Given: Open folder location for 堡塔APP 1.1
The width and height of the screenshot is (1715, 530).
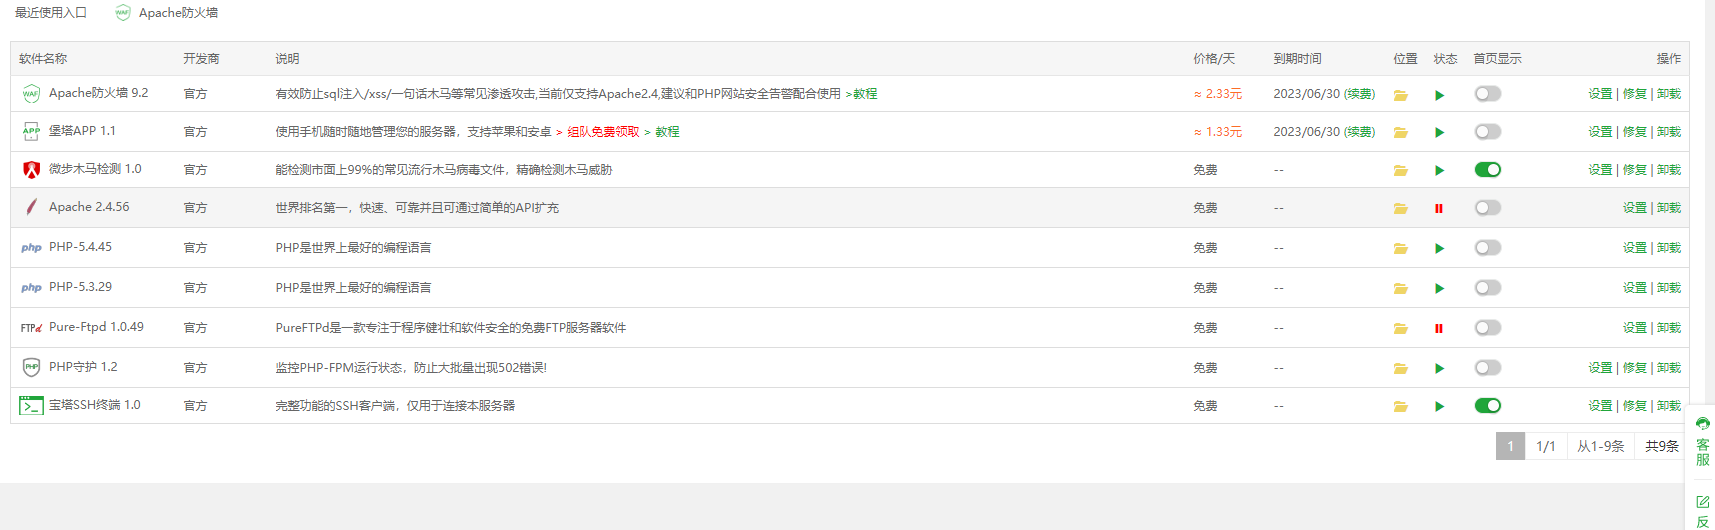Looking at the screenshot, I should (1400, 132).
